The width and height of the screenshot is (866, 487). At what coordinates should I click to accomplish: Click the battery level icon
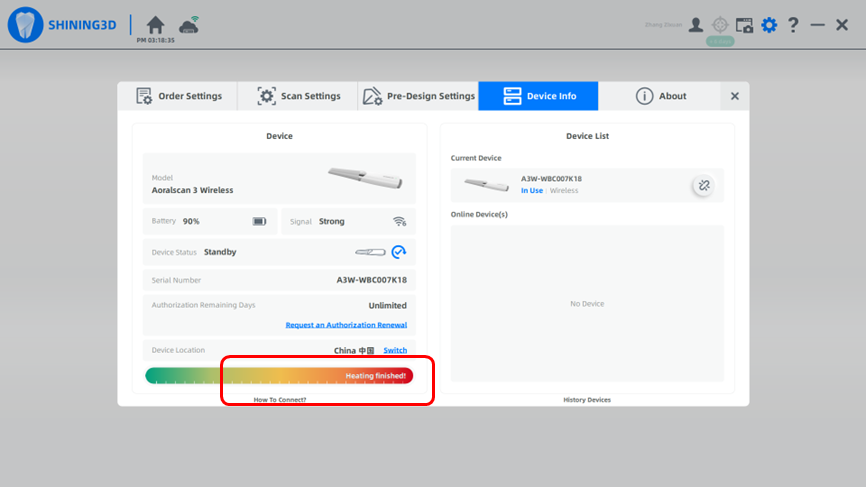[259, 221]
